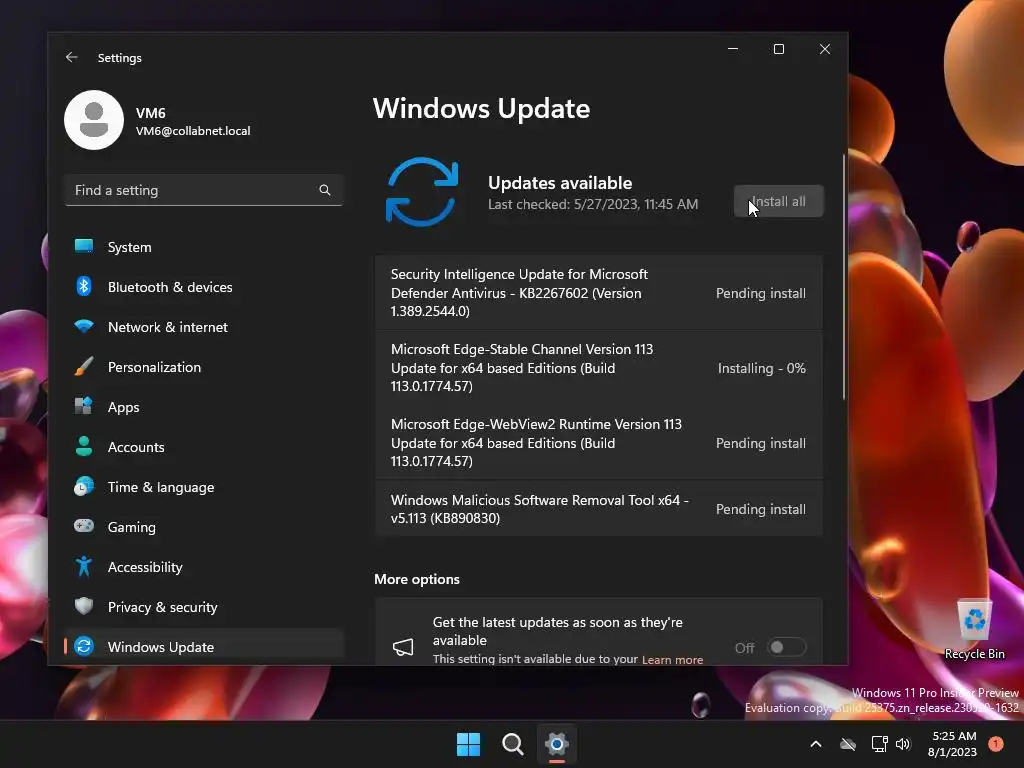Click the Install all button
Viewport: 1024px width, 768px height.
point(778,201)
